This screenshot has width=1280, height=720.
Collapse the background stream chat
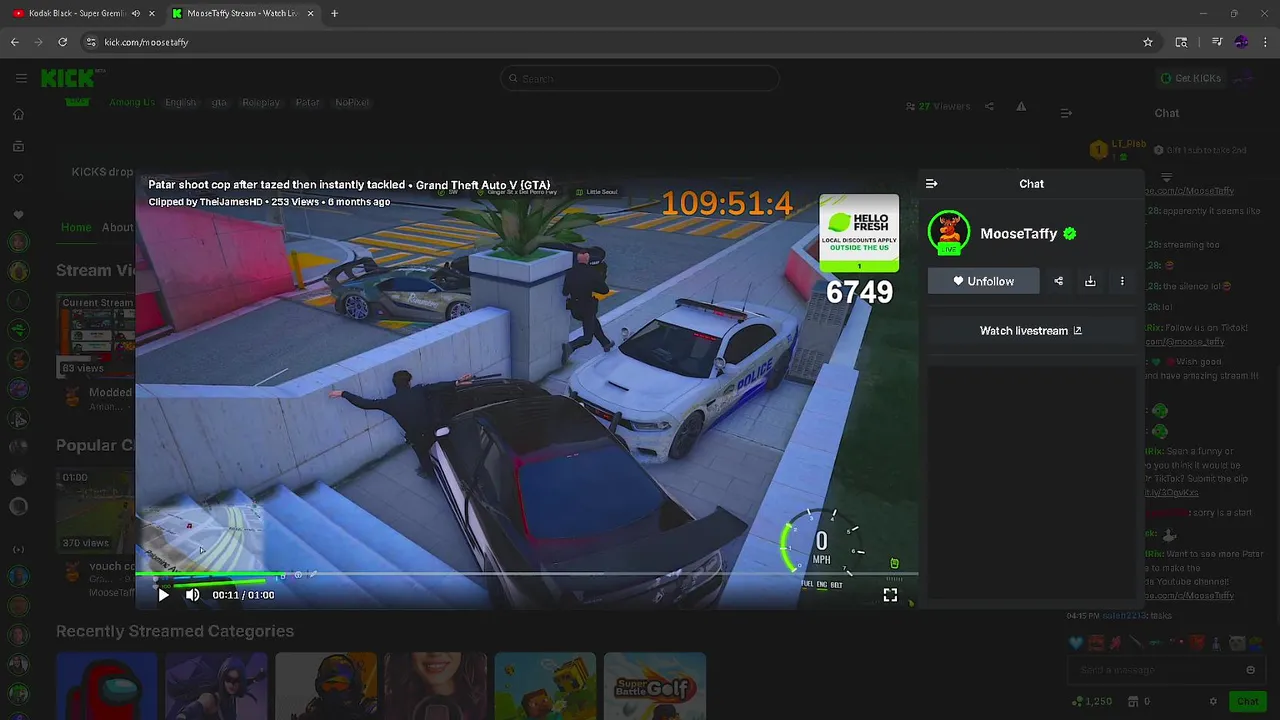(1066, 113)
